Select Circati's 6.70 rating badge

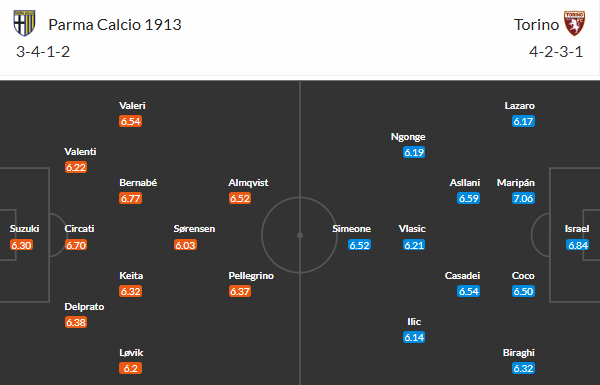[76, 245]
